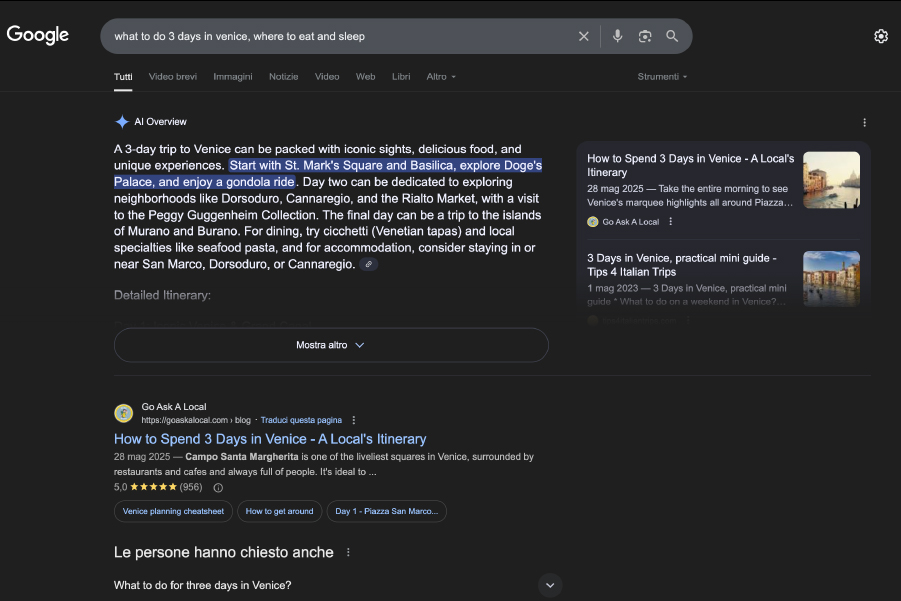The image size is (901, 601).
Task: Click the Venice canal sunset thumbnail
Action: [x=831, y=180]
